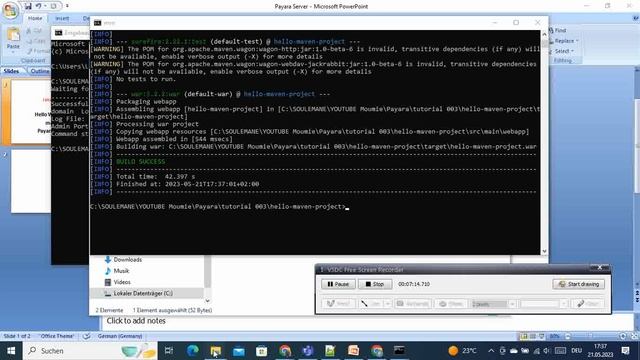
Task: Start Slide Show view icon
Action: 542,336
